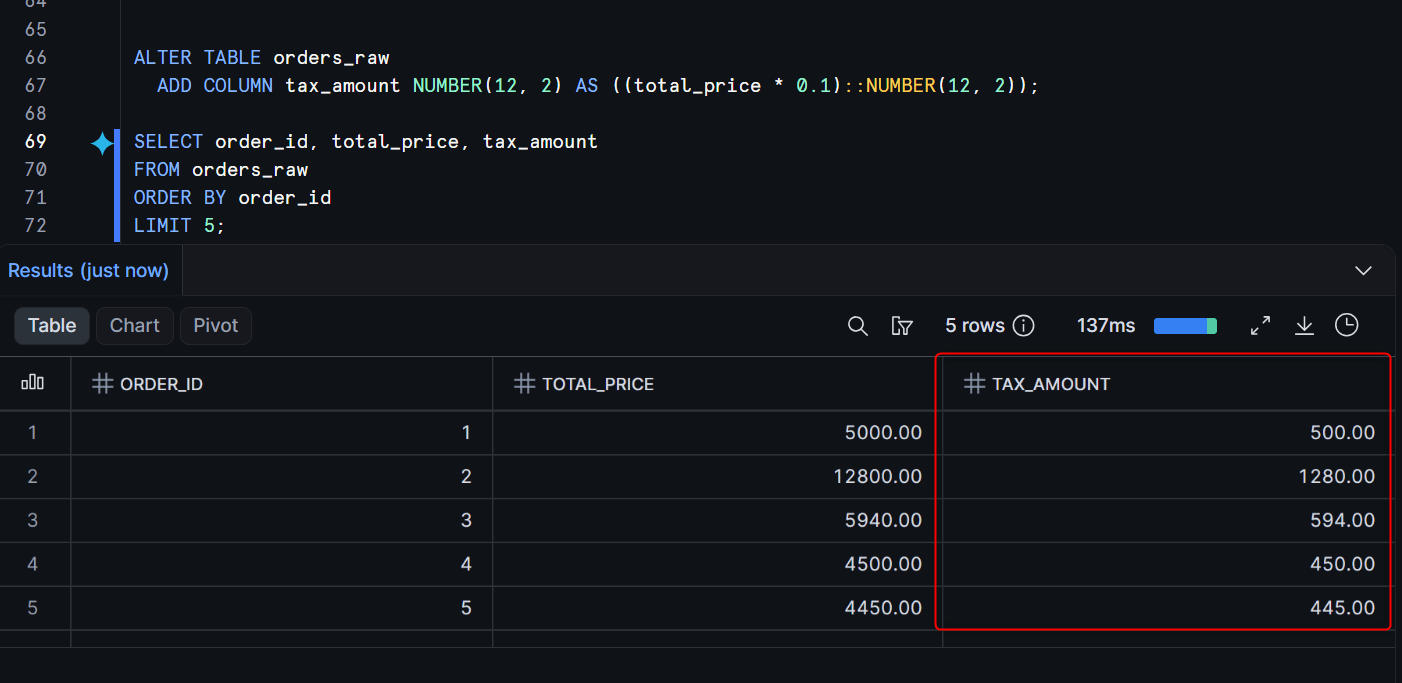This screenshot has width=1402, height=683.
Task: Switch to the Chart view tab
Action: [134, 326]
